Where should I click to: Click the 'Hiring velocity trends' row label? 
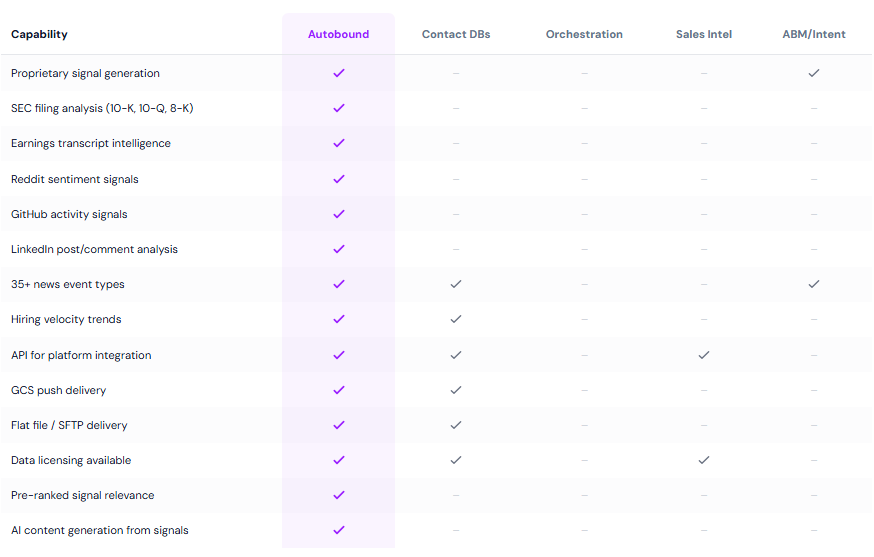[x=66, y=320]
